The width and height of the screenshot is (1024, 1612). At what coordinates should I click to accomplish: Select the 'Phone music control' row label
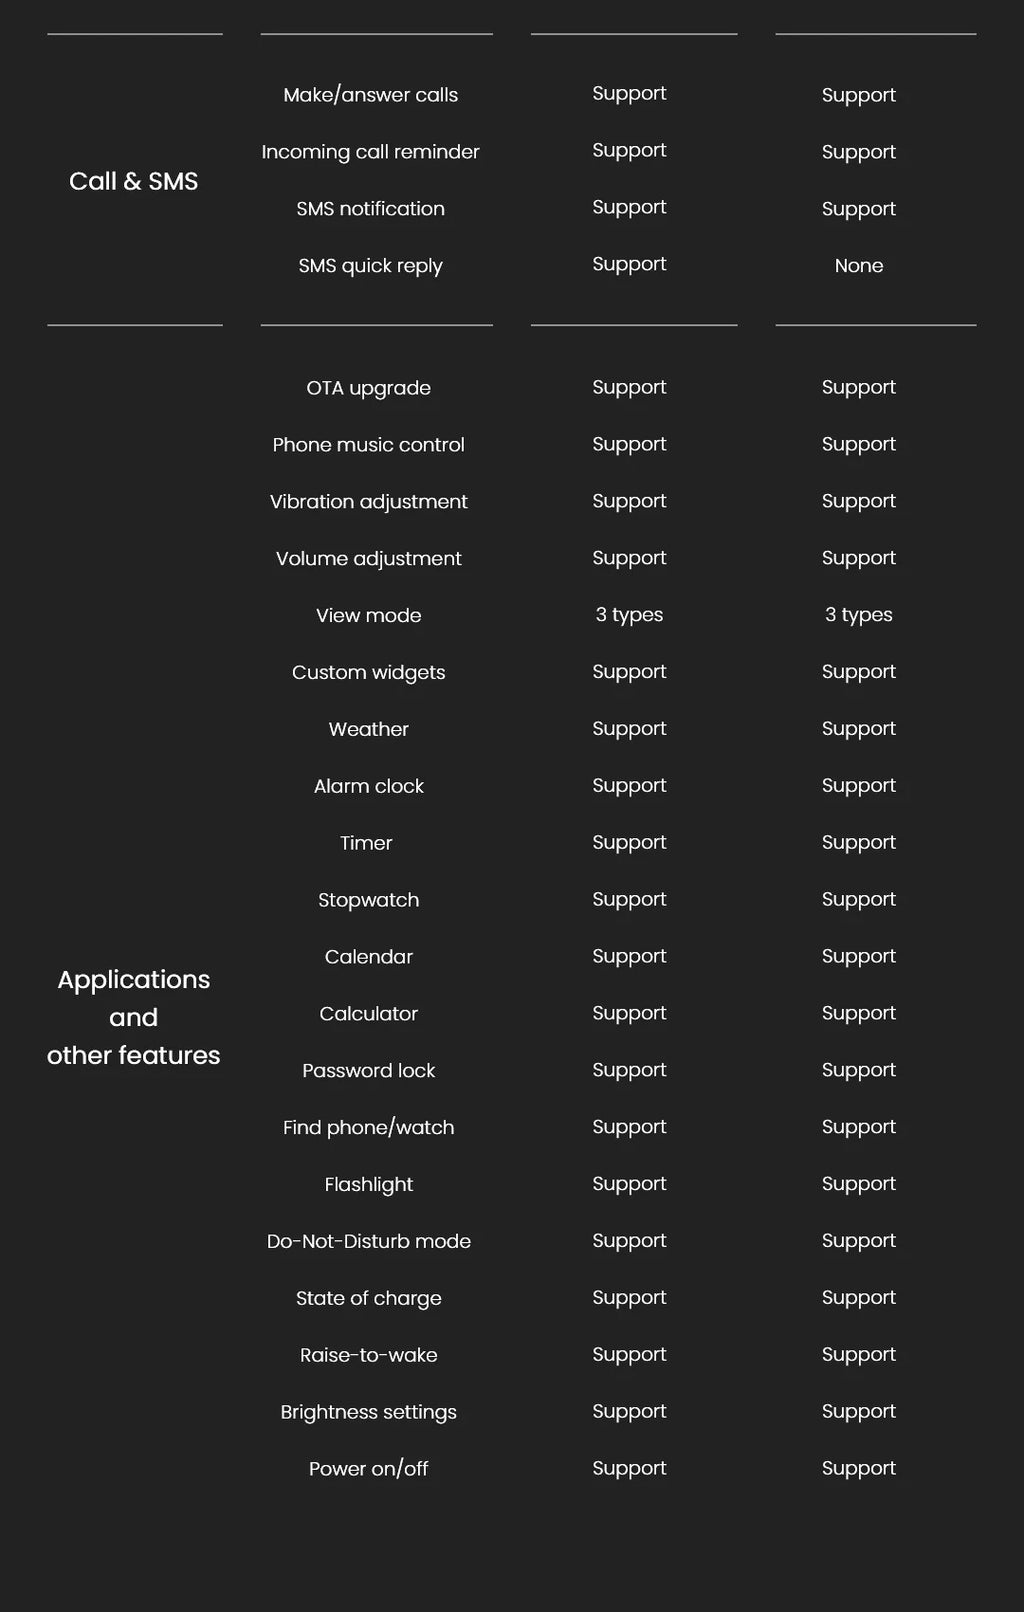368,445
